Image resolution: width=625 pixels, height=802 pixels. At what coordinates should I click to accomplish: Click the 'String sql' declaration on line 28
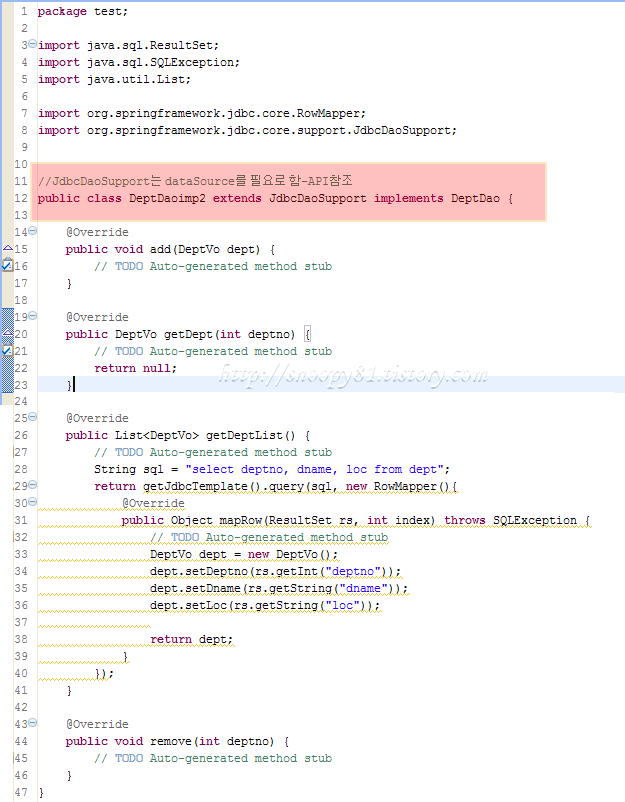pyautogui.click(x=128, y=470)
